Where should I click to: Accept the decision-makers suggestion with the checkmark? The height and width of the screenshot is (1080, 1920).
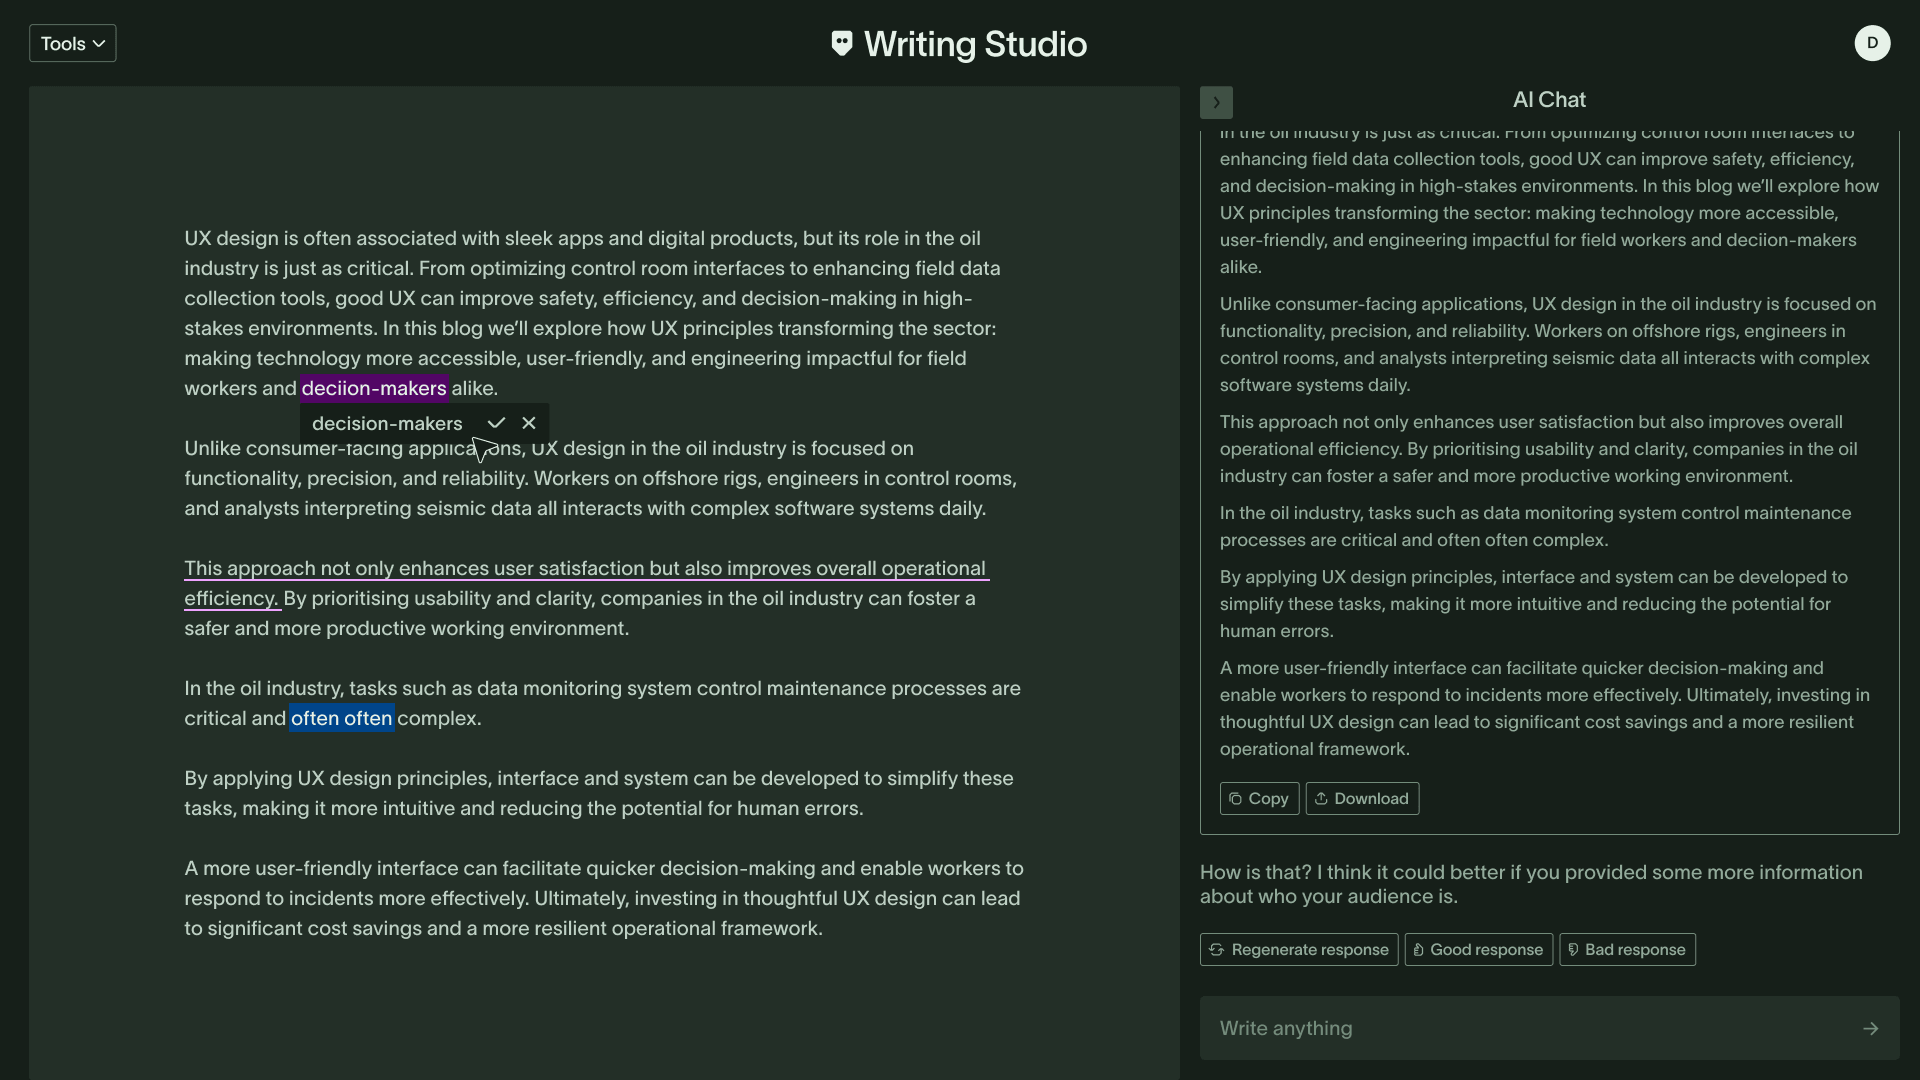pyautogui.click(x=496, y=423)
